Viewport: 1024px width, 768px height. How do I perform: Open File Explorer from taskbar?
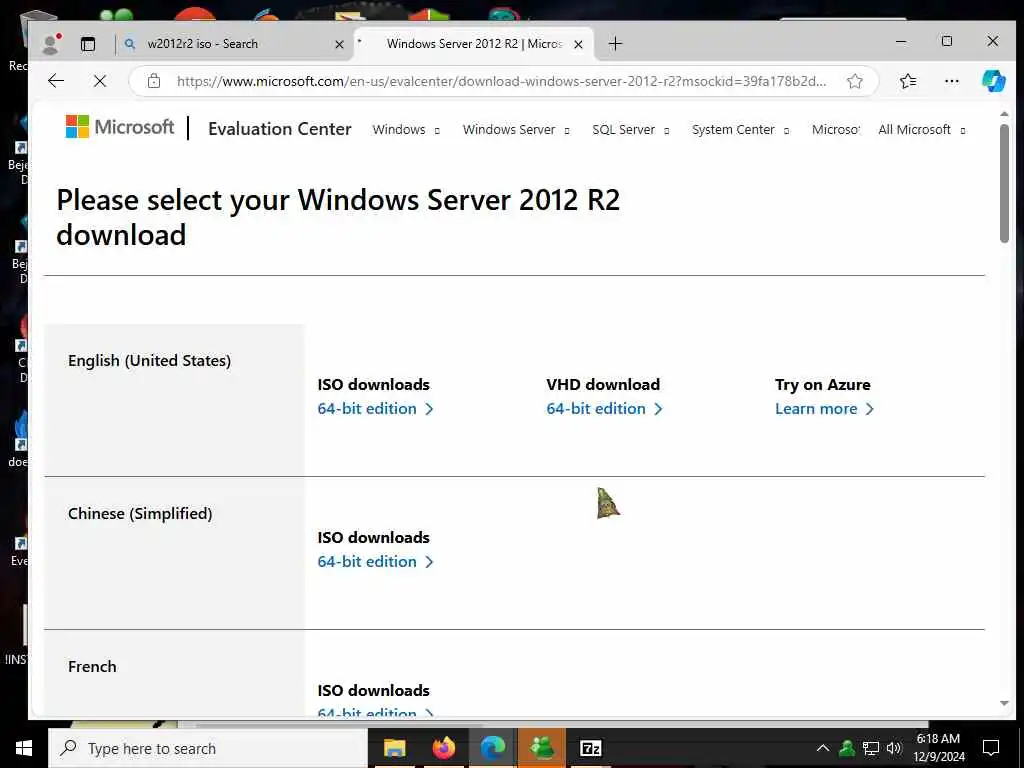click(x=394, y=748)
